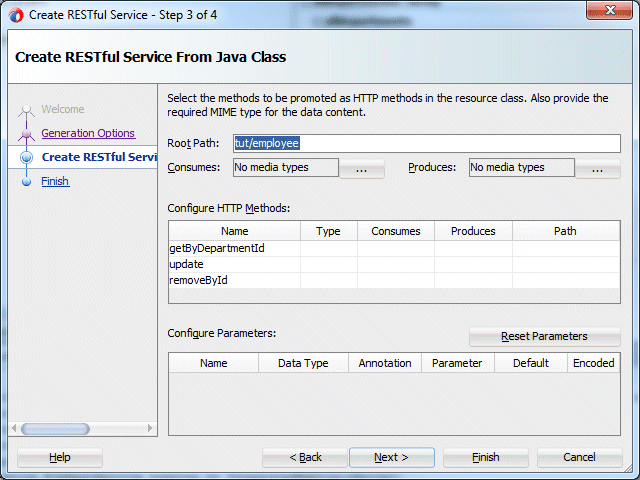
Task: Click the Path cell for getByDepartmentId
Action: pos(566,248)
